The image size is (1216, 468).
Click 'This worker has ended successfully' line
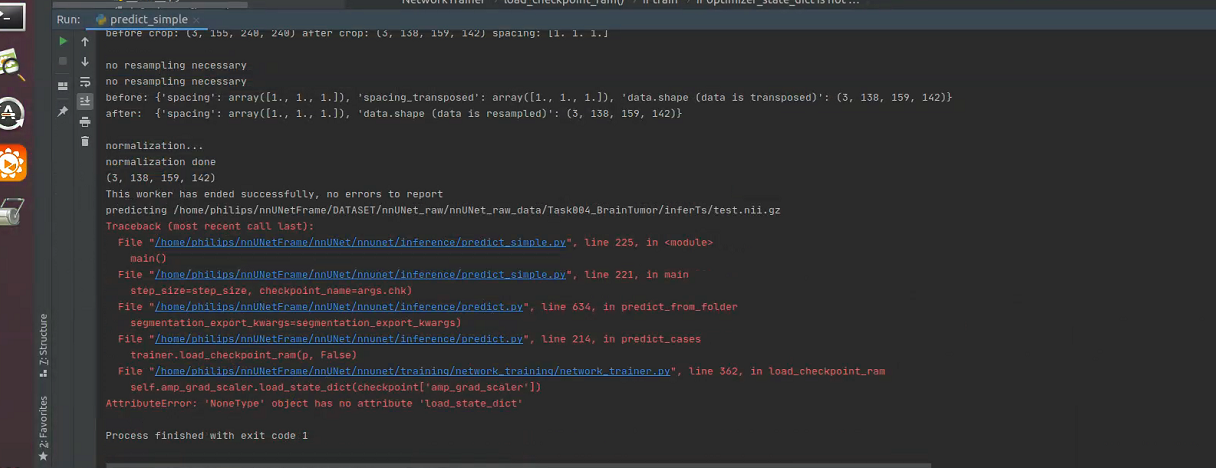(x=274, y=194)
